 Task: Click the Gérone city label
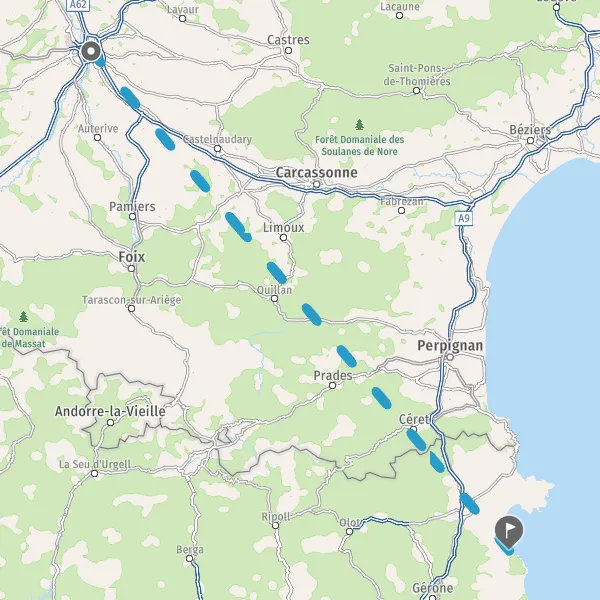coord(433,587)
